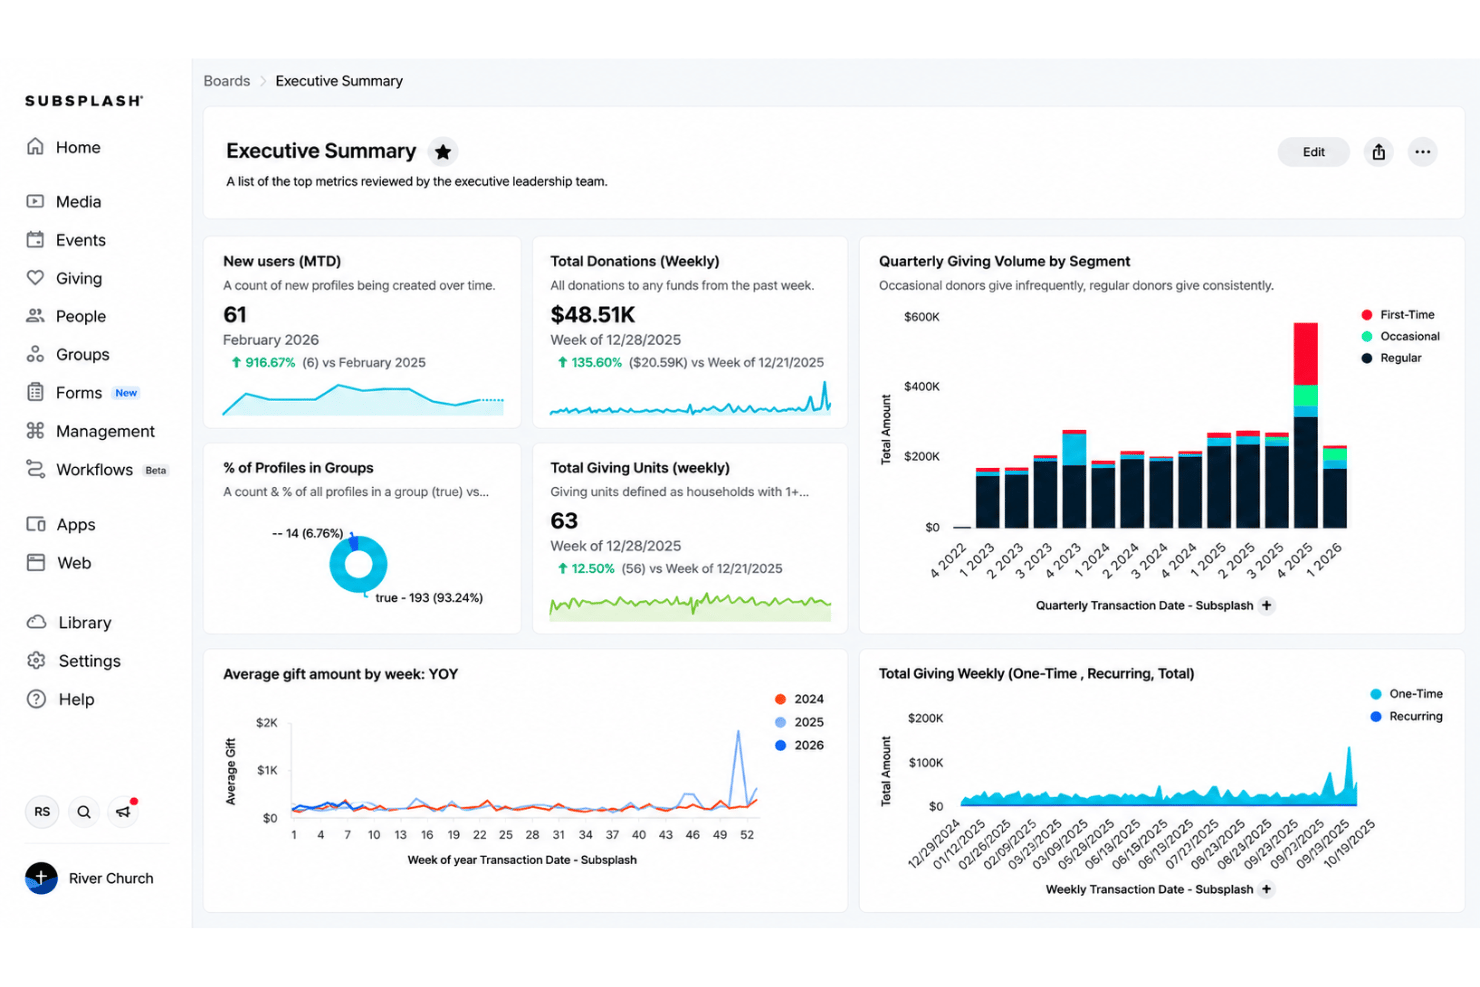Toggle the 2025 series in average gift legend
This screenshot has height=987, width=1480.
click(799, 722)
